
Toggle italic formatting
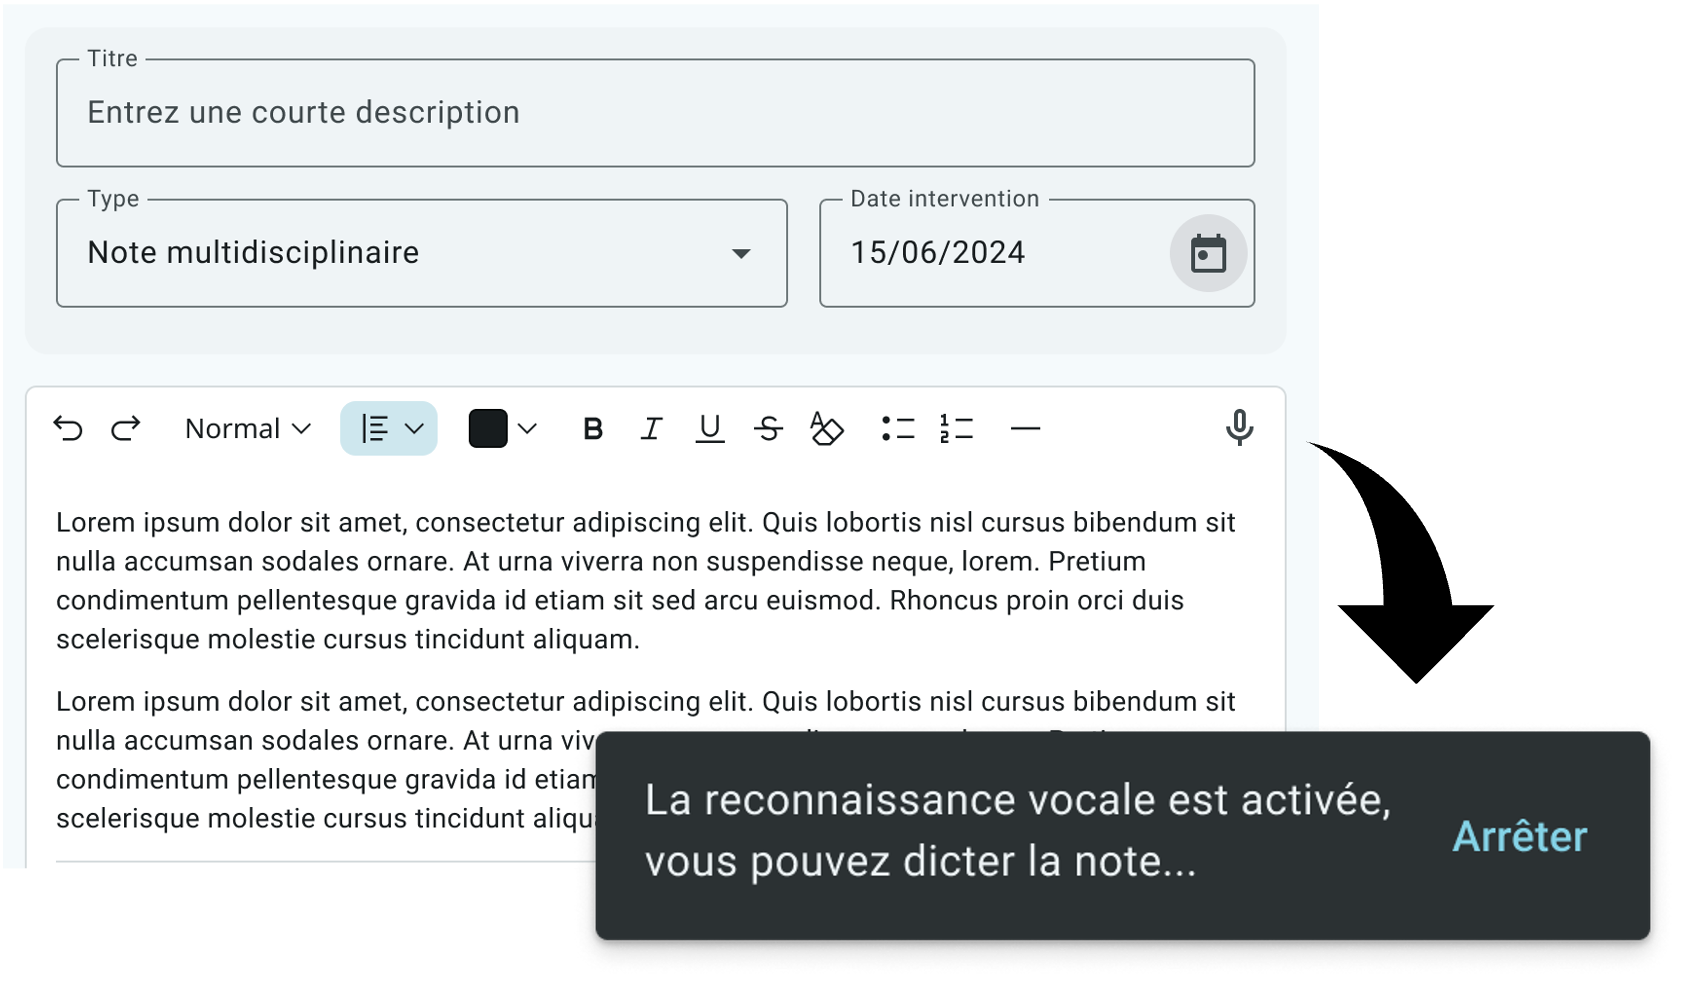[x=651, y=429]
